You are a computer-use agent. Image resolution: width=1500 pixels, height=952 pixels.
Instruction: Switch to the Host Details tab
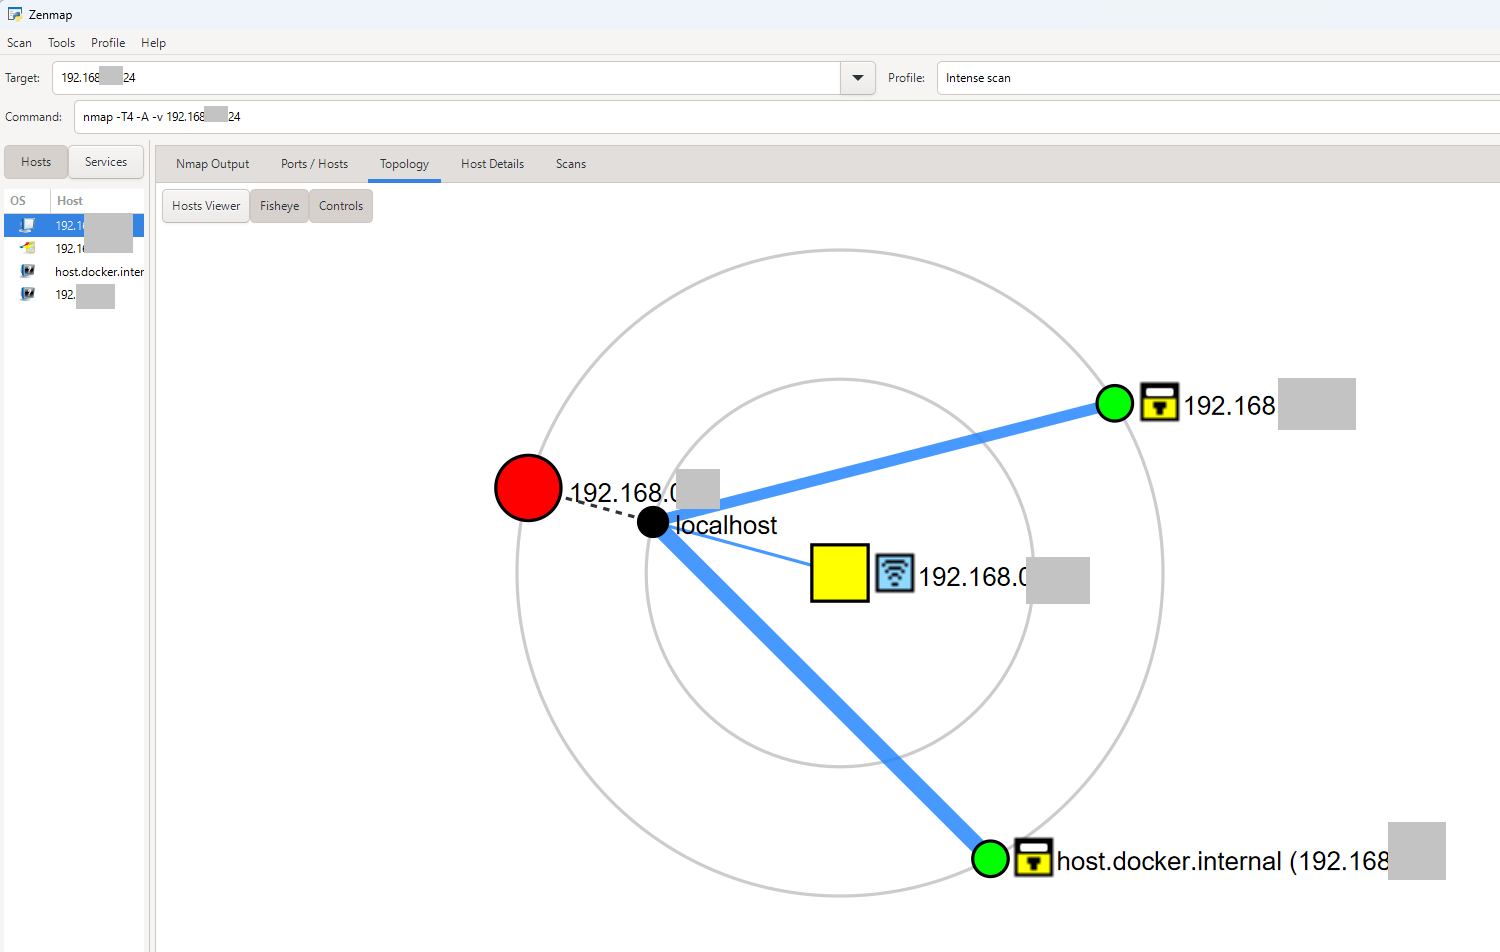(492, 164)
